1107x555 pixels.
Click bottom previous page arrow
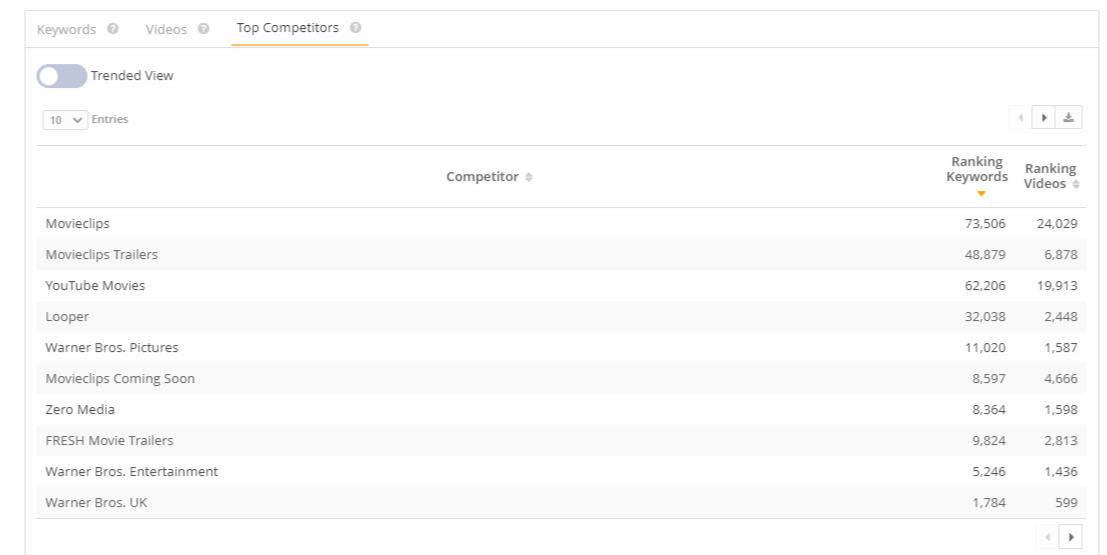pos(1048,537)
